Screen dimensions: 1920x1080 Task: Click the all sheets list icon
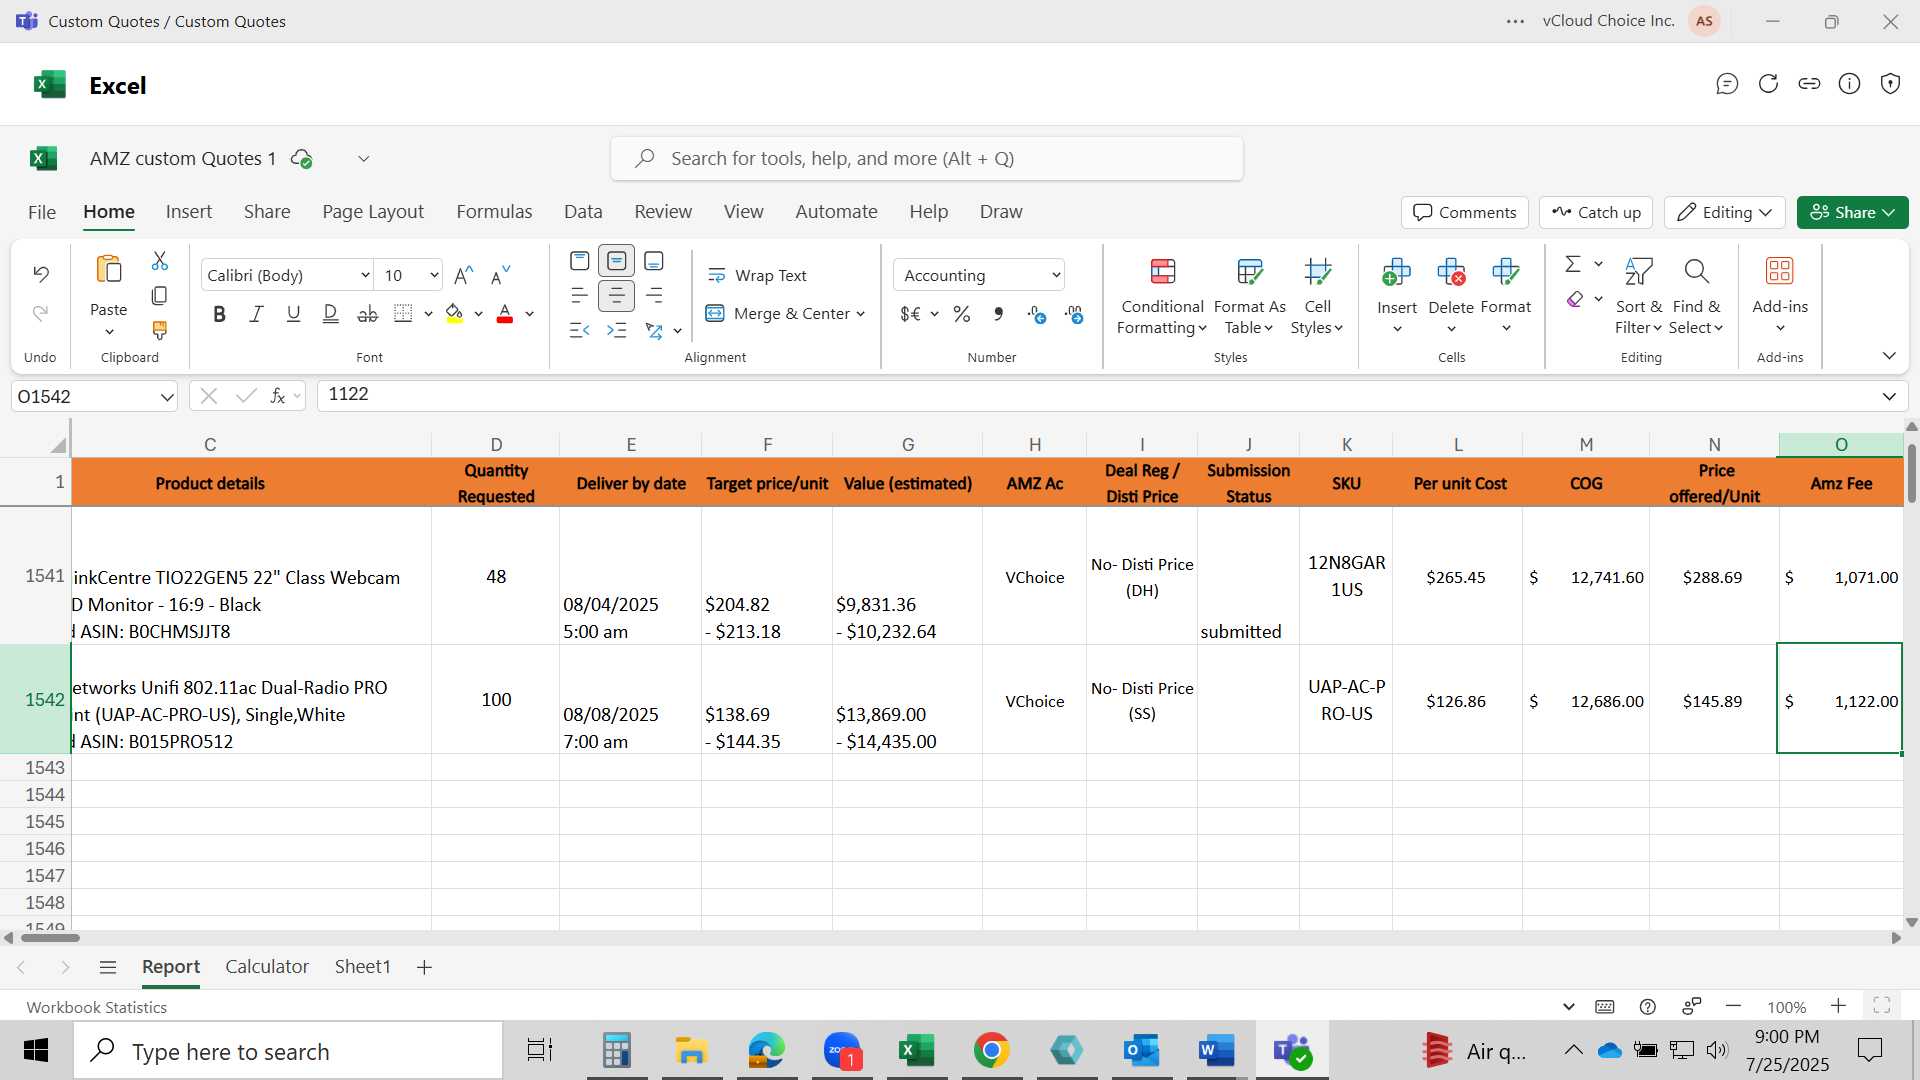tap(108, 967)
